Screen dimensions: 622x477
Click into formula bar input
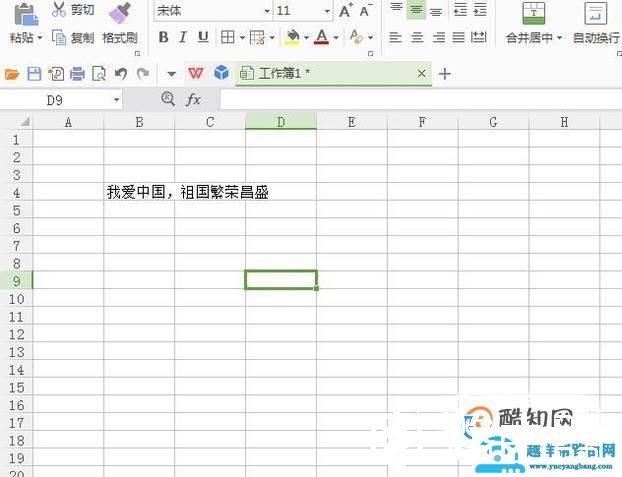tap(420, 100)
